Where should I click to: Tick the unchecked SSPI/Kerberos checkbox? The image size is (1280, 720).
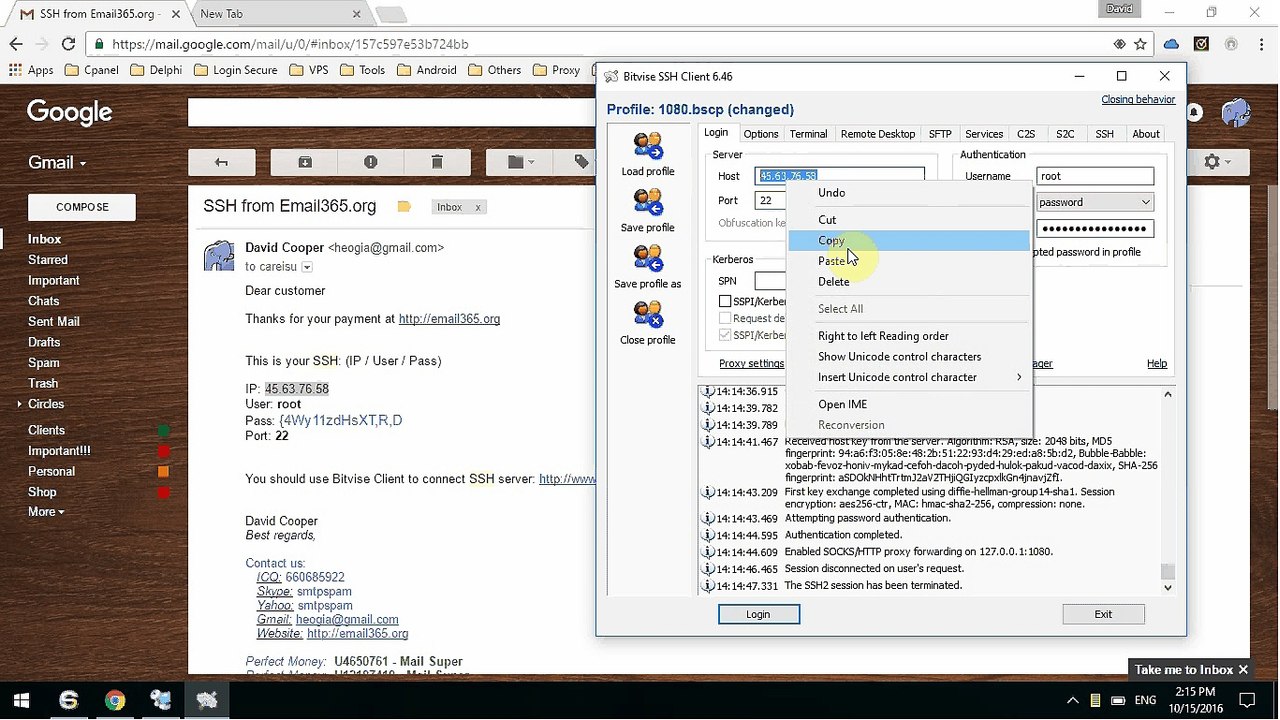click(x=725, y=301)
